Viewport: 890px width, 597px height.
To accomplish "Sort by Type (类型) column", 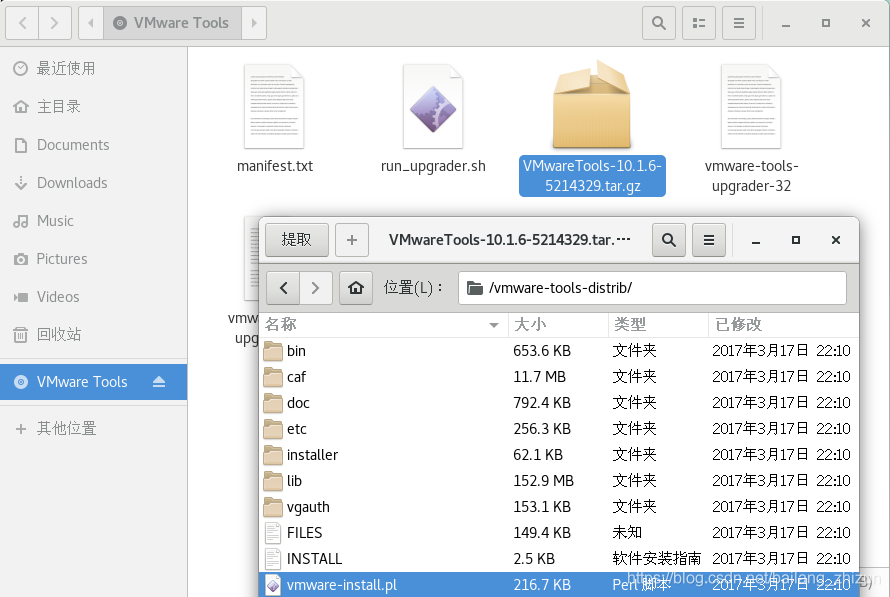I will coord(658,325).
